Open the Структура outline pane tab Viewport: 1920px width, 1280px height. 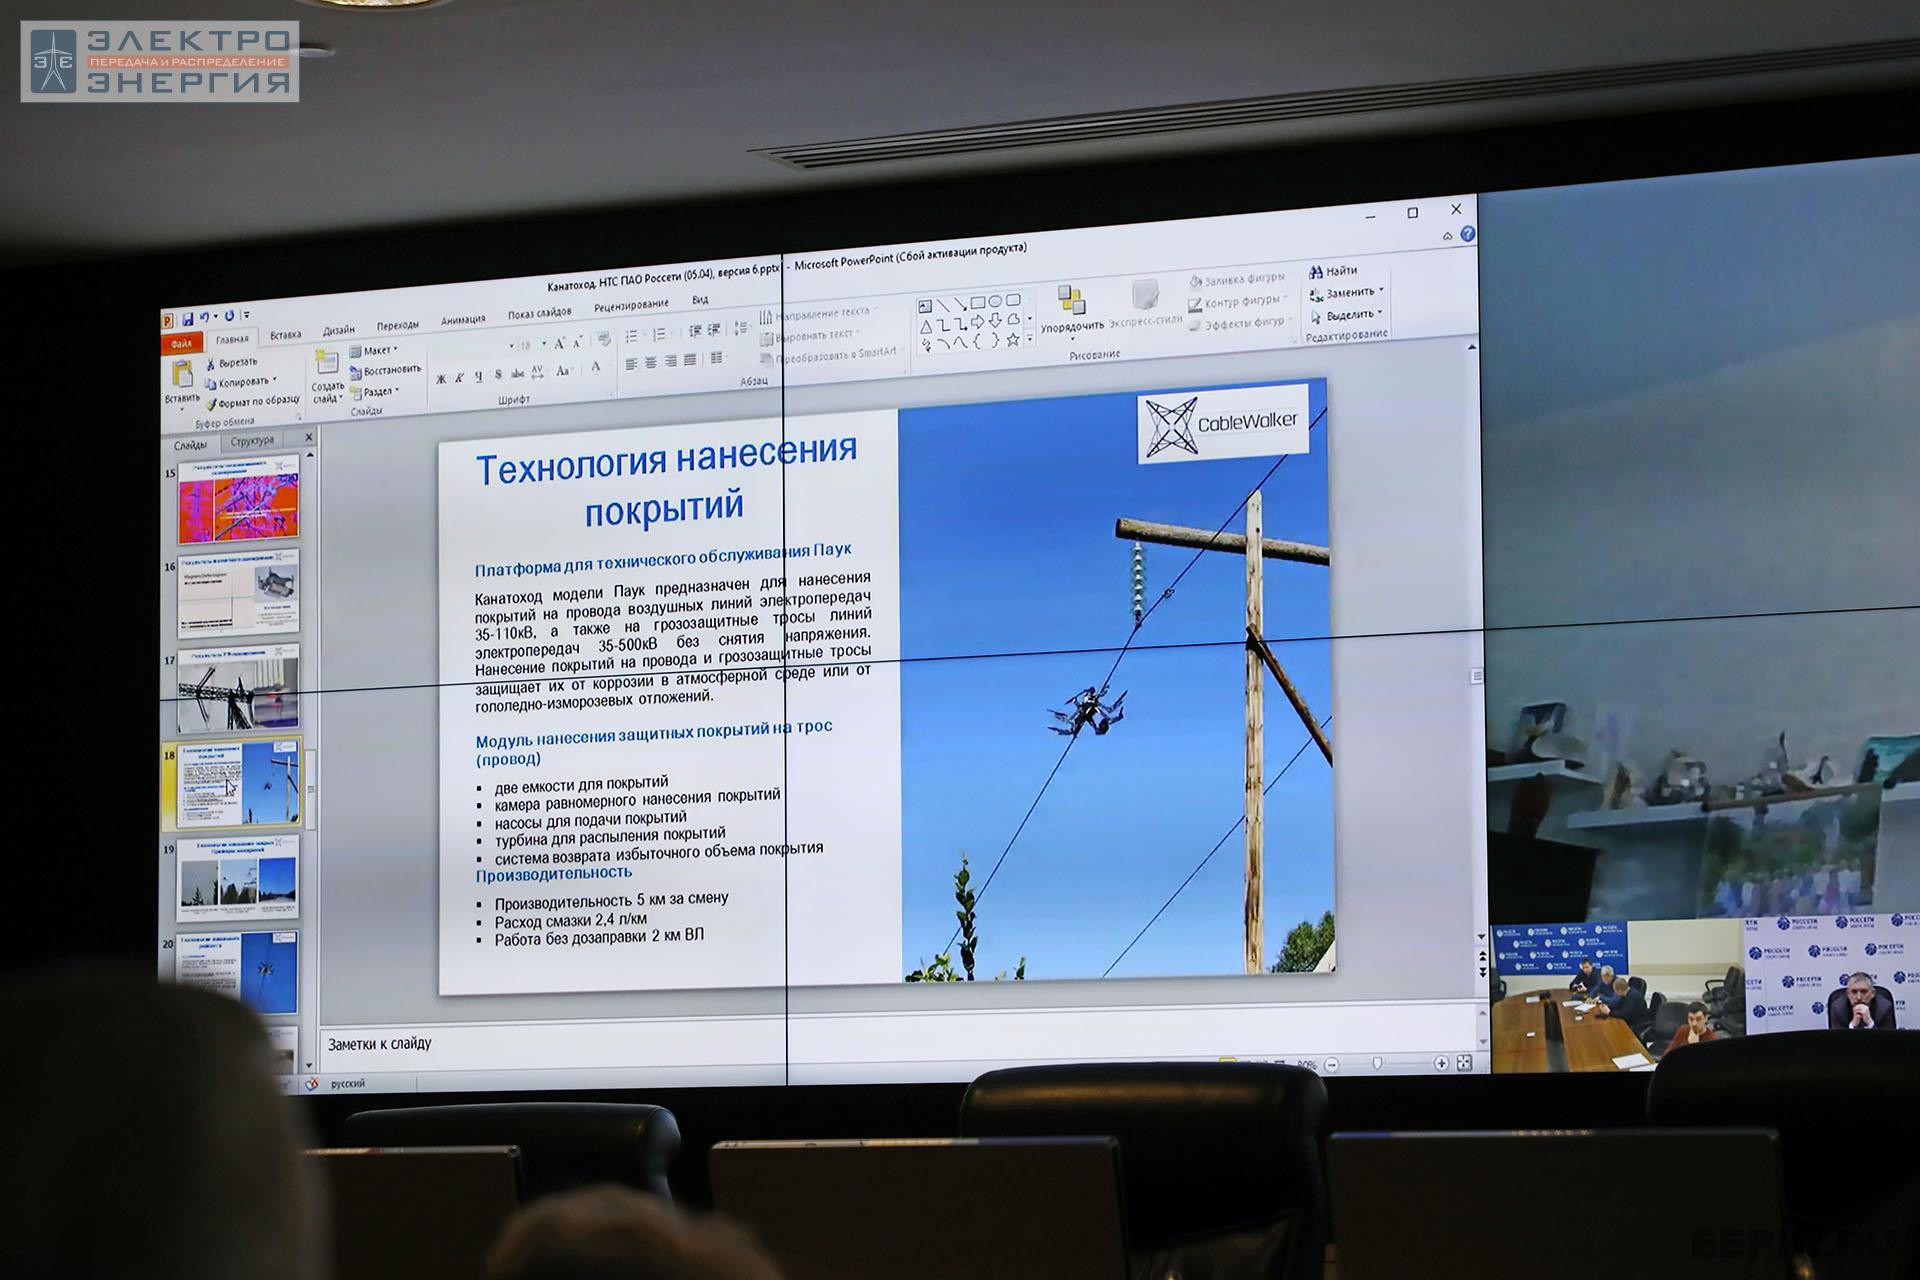[252, 441]
